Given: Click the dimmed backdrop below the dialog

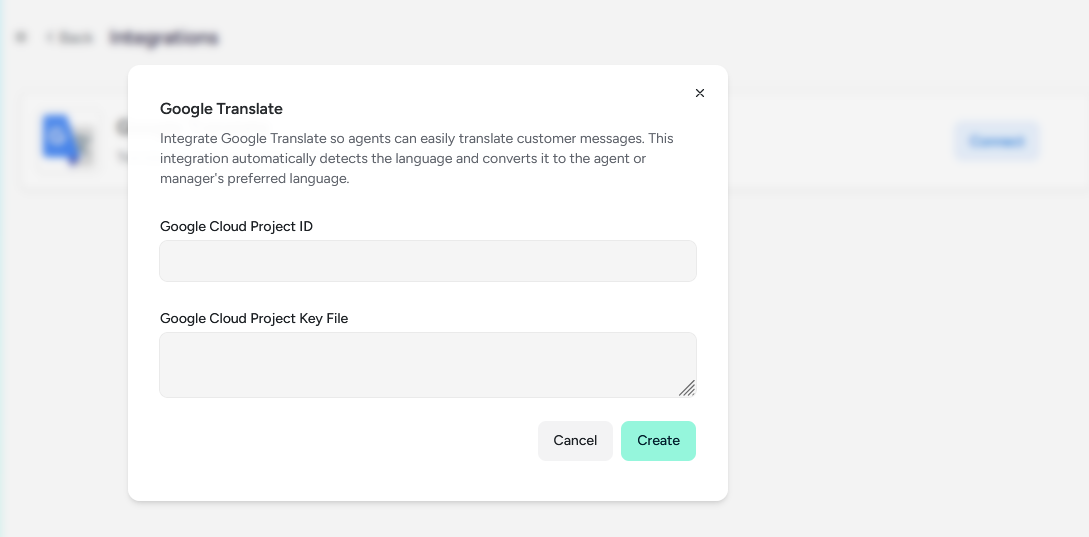Looking at the screenshot, I should coord(428,520).
